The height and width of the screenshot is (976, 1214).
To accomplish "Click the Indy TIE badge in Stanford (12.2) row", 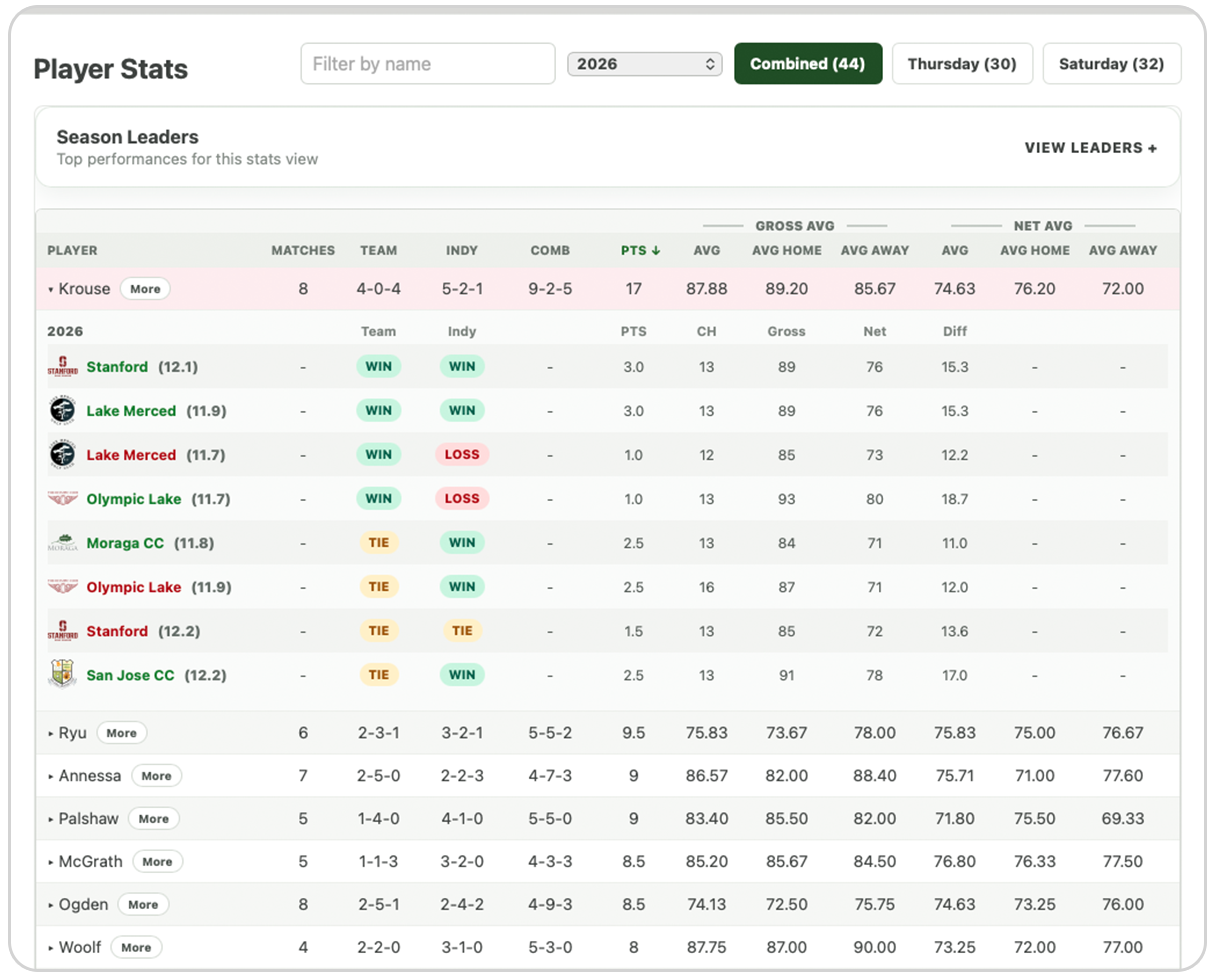I will pyautogui.click(x=462, y=631).
